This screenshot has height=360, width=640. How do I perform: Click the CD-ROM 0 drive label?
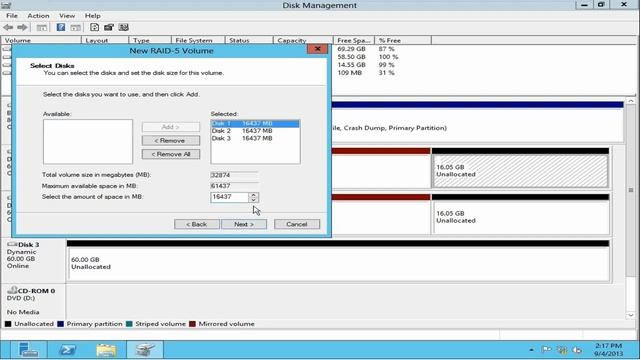[x=33, y=301]
